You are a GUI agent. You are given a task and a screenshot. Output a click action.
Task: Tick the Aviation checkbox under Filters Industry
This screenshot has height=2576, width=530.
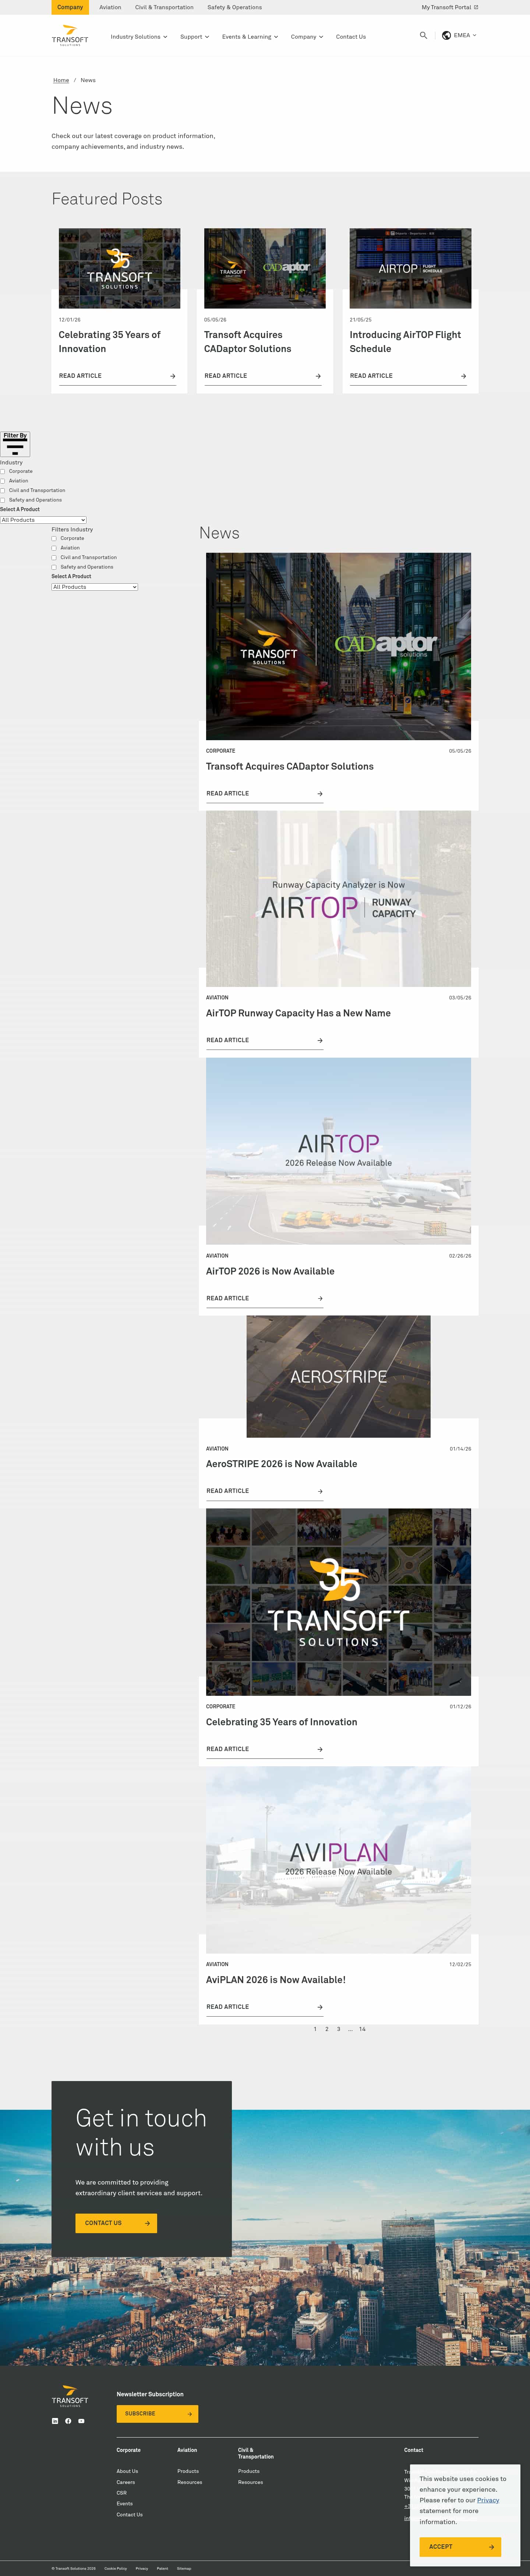tap(54, 548)
